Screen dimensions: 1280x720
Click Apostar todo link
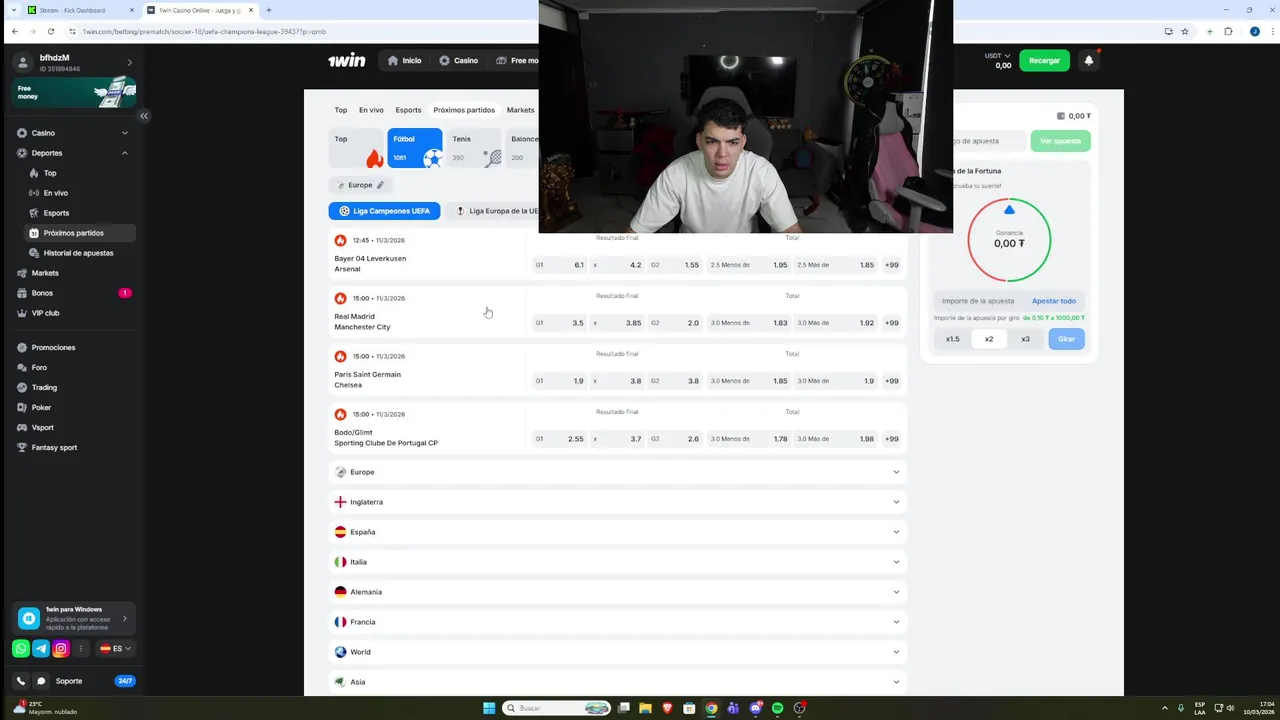click(1054, 301)
